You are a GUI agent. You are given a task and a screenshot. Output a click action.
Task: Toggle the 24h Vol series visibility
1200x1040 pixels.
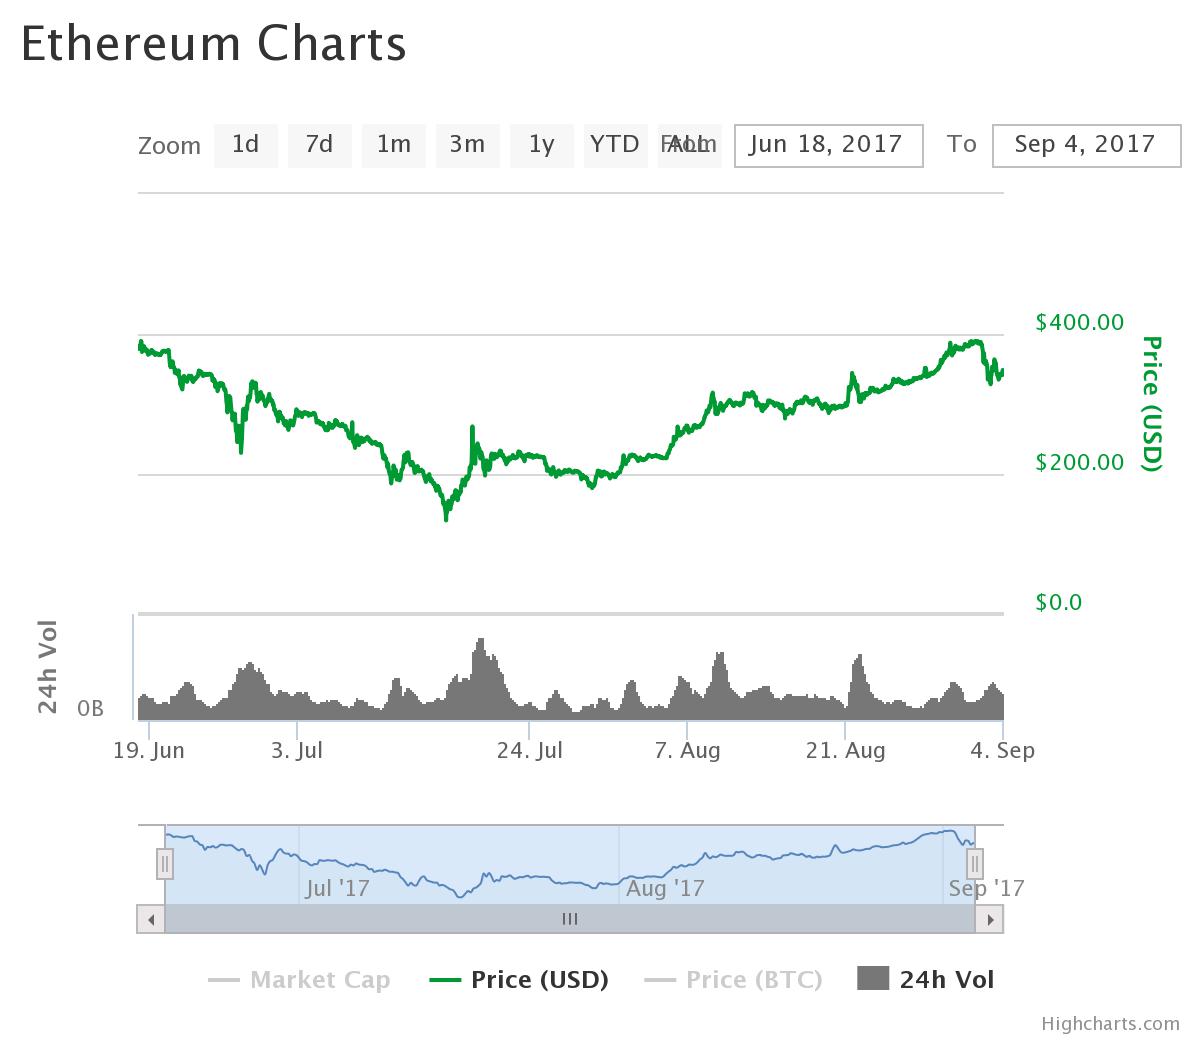tap(946, 980)
